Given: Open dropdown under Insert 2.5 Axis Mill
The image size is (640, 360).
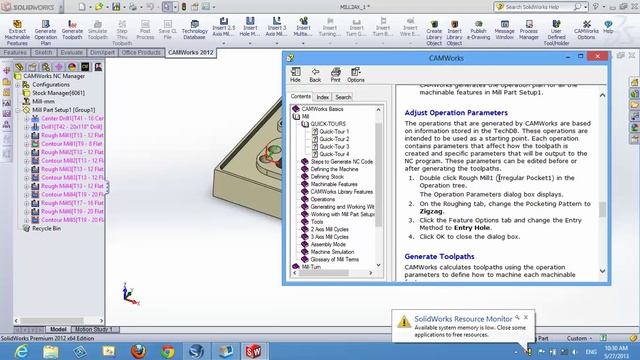Looking at the screenshot, I should click(224, 42).
